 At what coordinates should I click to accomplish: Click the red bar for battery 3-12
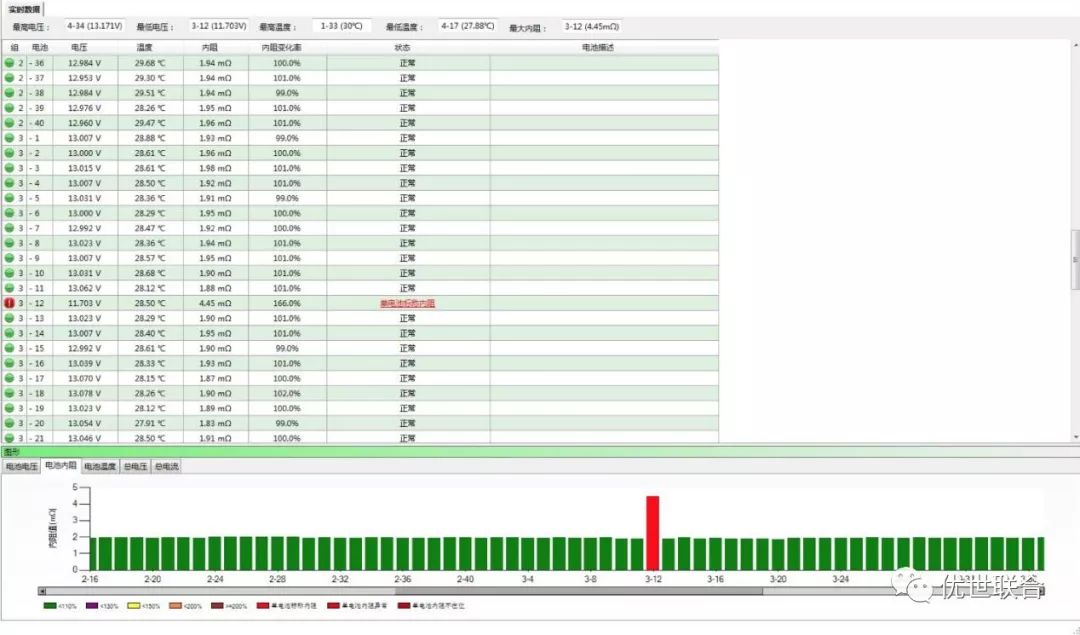tap(652, 532)
